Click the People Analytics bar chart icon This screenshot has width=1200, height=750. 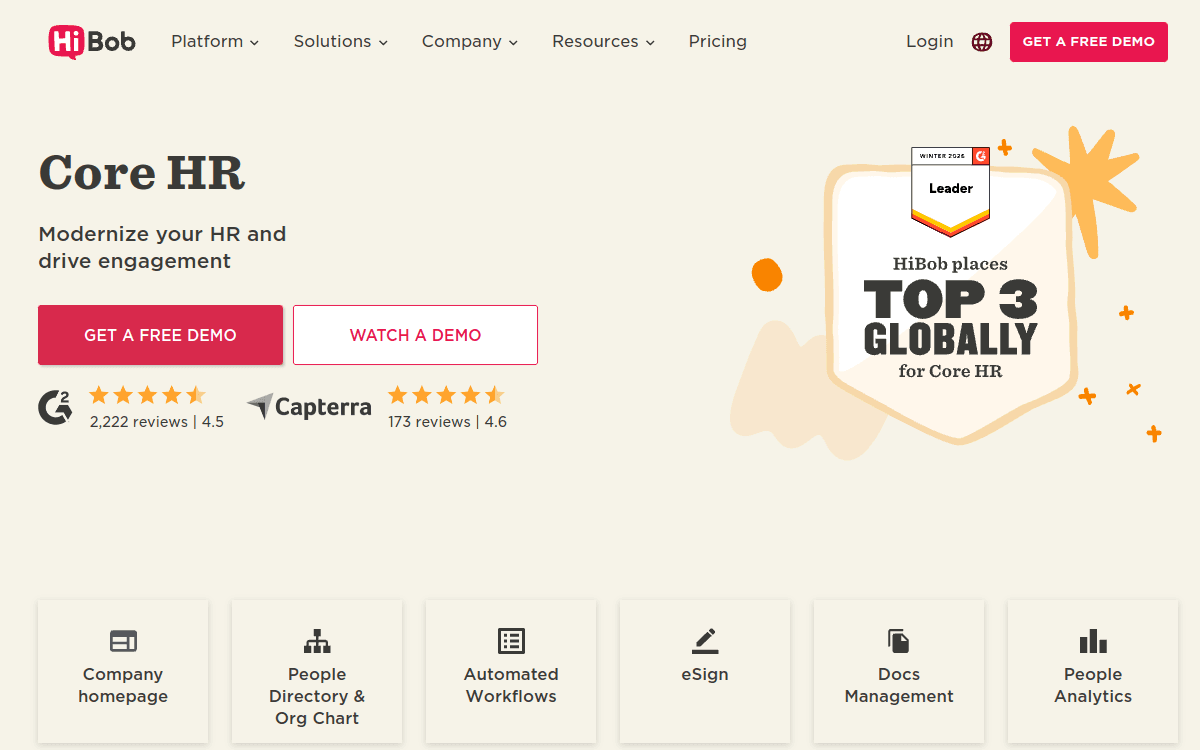(1093, 641)
